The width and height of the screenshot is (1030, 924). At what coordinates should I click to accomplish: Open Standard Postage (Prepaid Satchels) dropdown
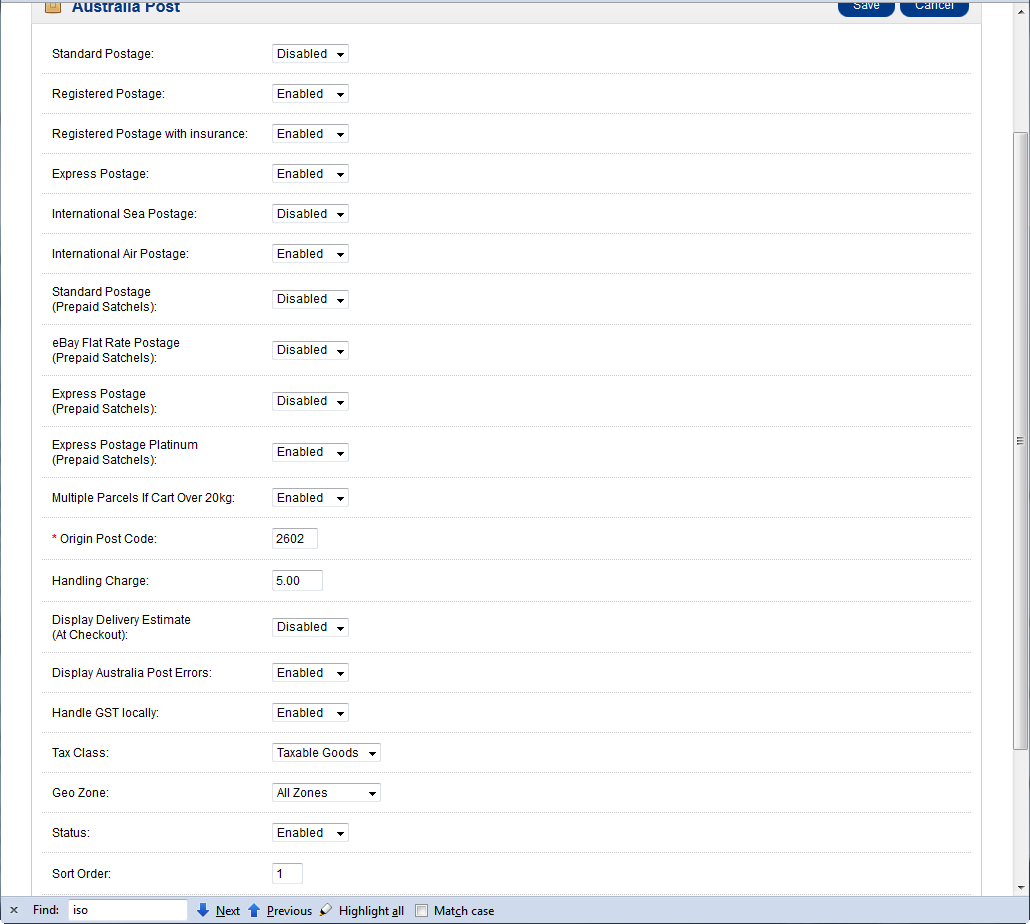310,299
